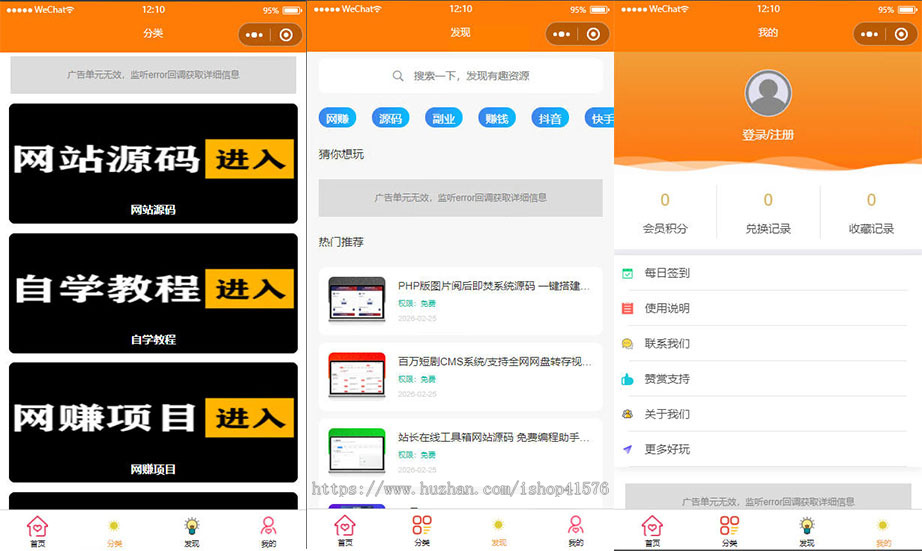
Task: Open 每日签到 row
Action: pos(768,273)
